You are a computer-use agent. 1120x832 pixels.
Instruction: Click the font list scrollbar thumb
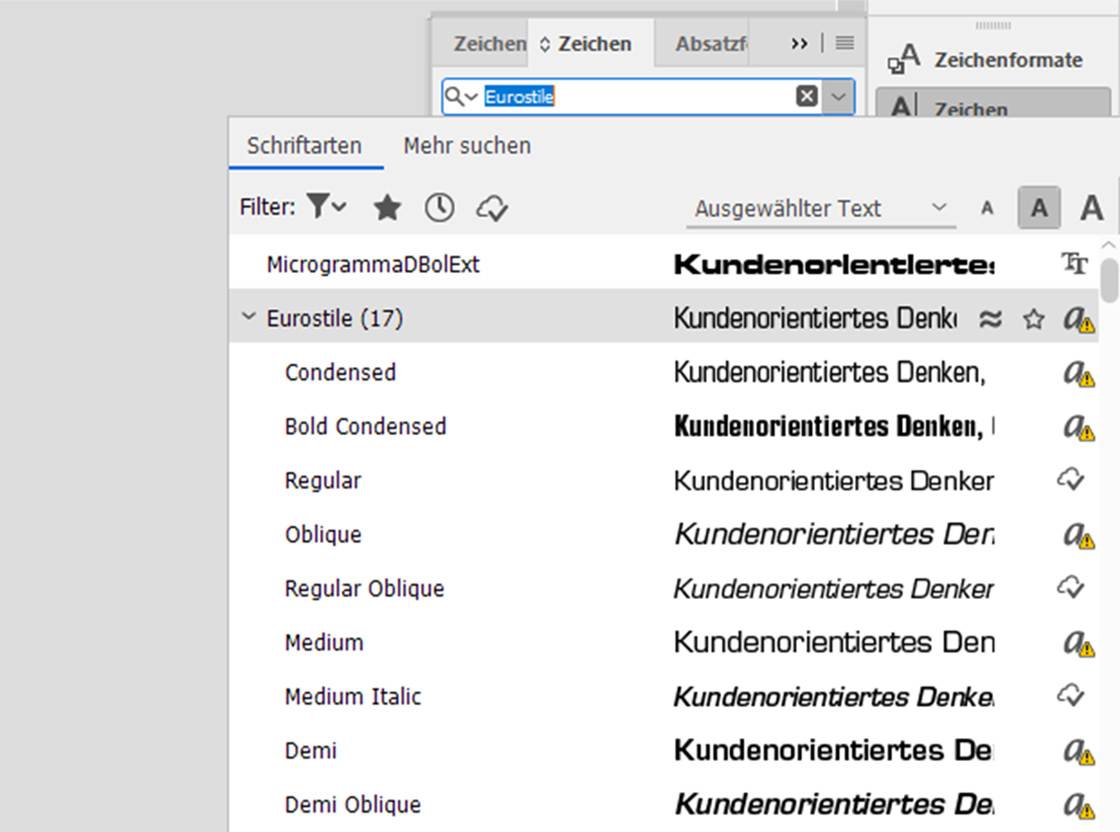pos(1109,281)
